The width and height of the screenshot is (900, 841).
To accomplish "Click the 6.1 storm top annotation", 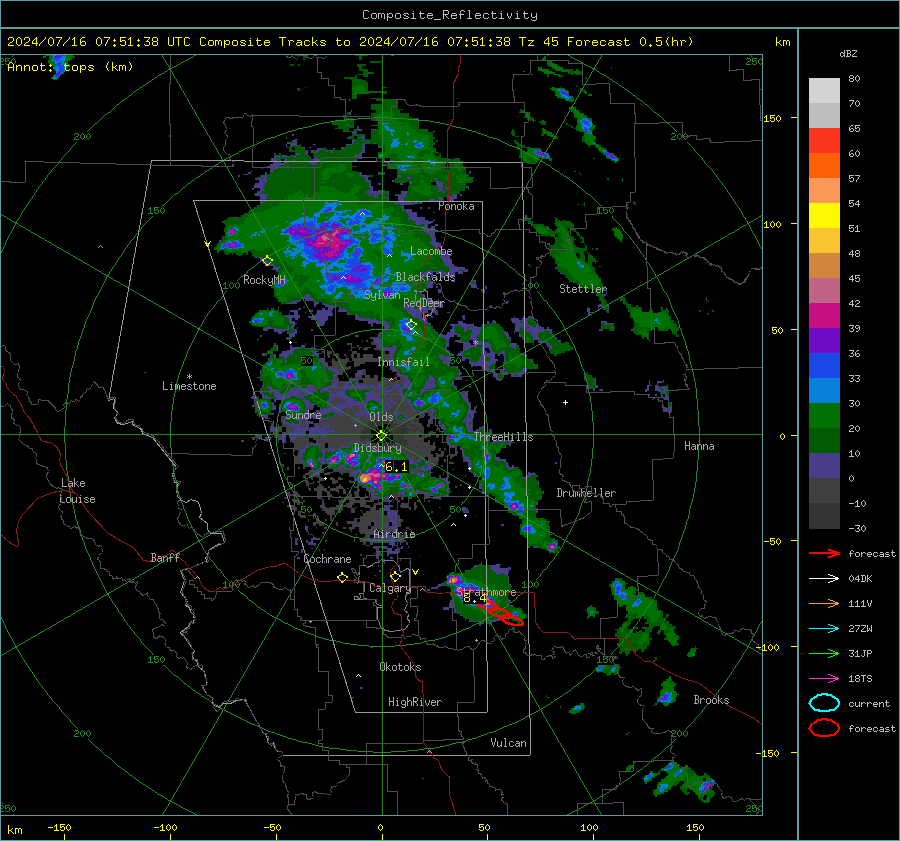I will point(396,467).
